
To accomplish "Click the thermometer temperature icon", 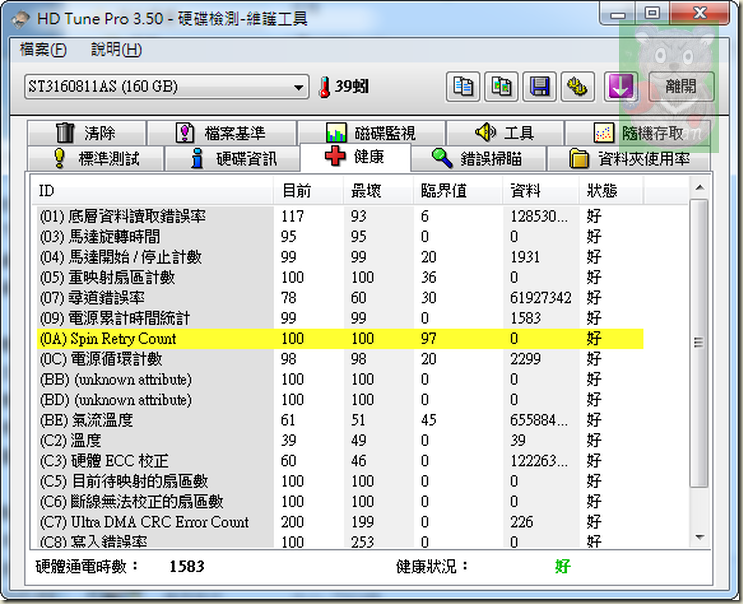I will (325, 87).
